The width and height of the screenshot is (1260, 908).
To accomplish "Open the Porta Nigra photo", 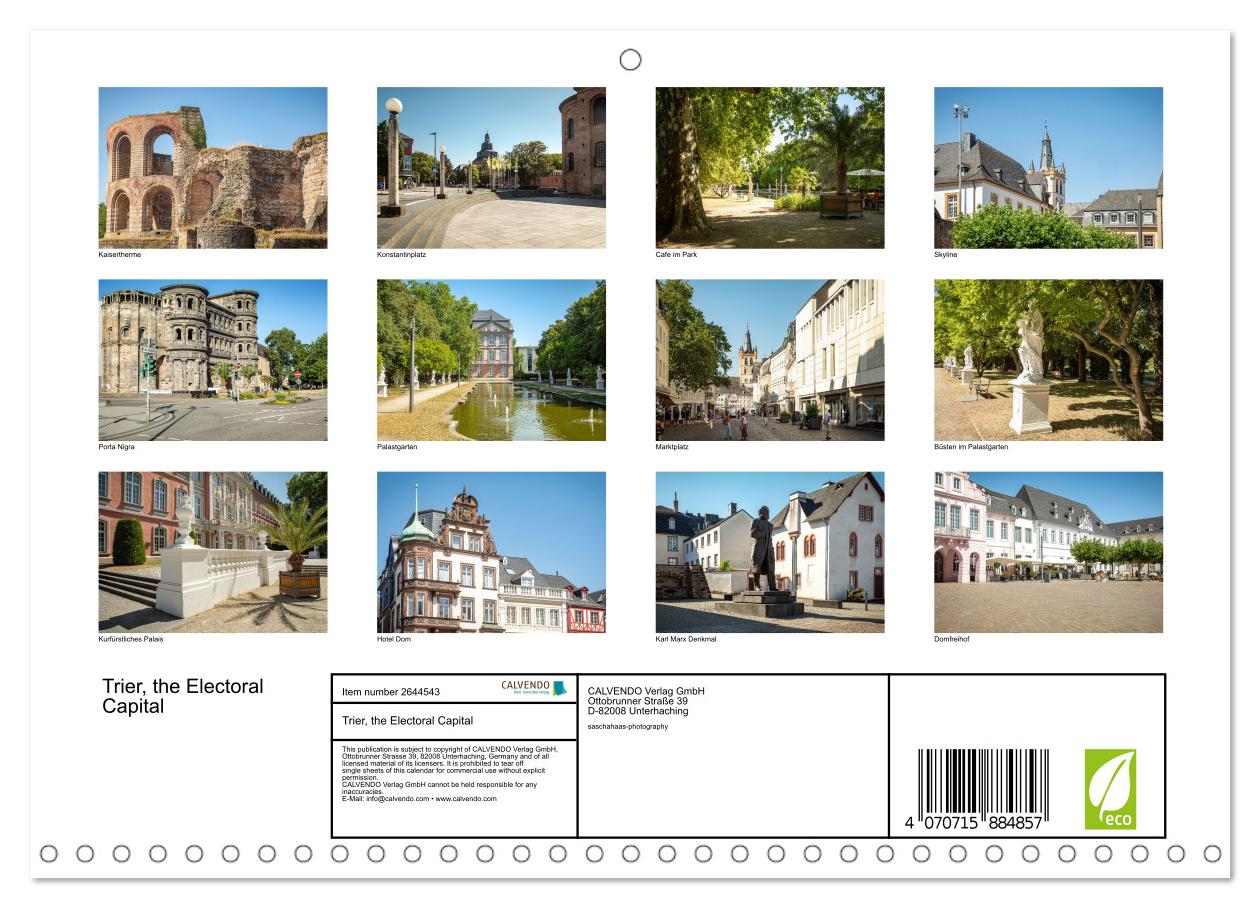I will click(213, 360).
